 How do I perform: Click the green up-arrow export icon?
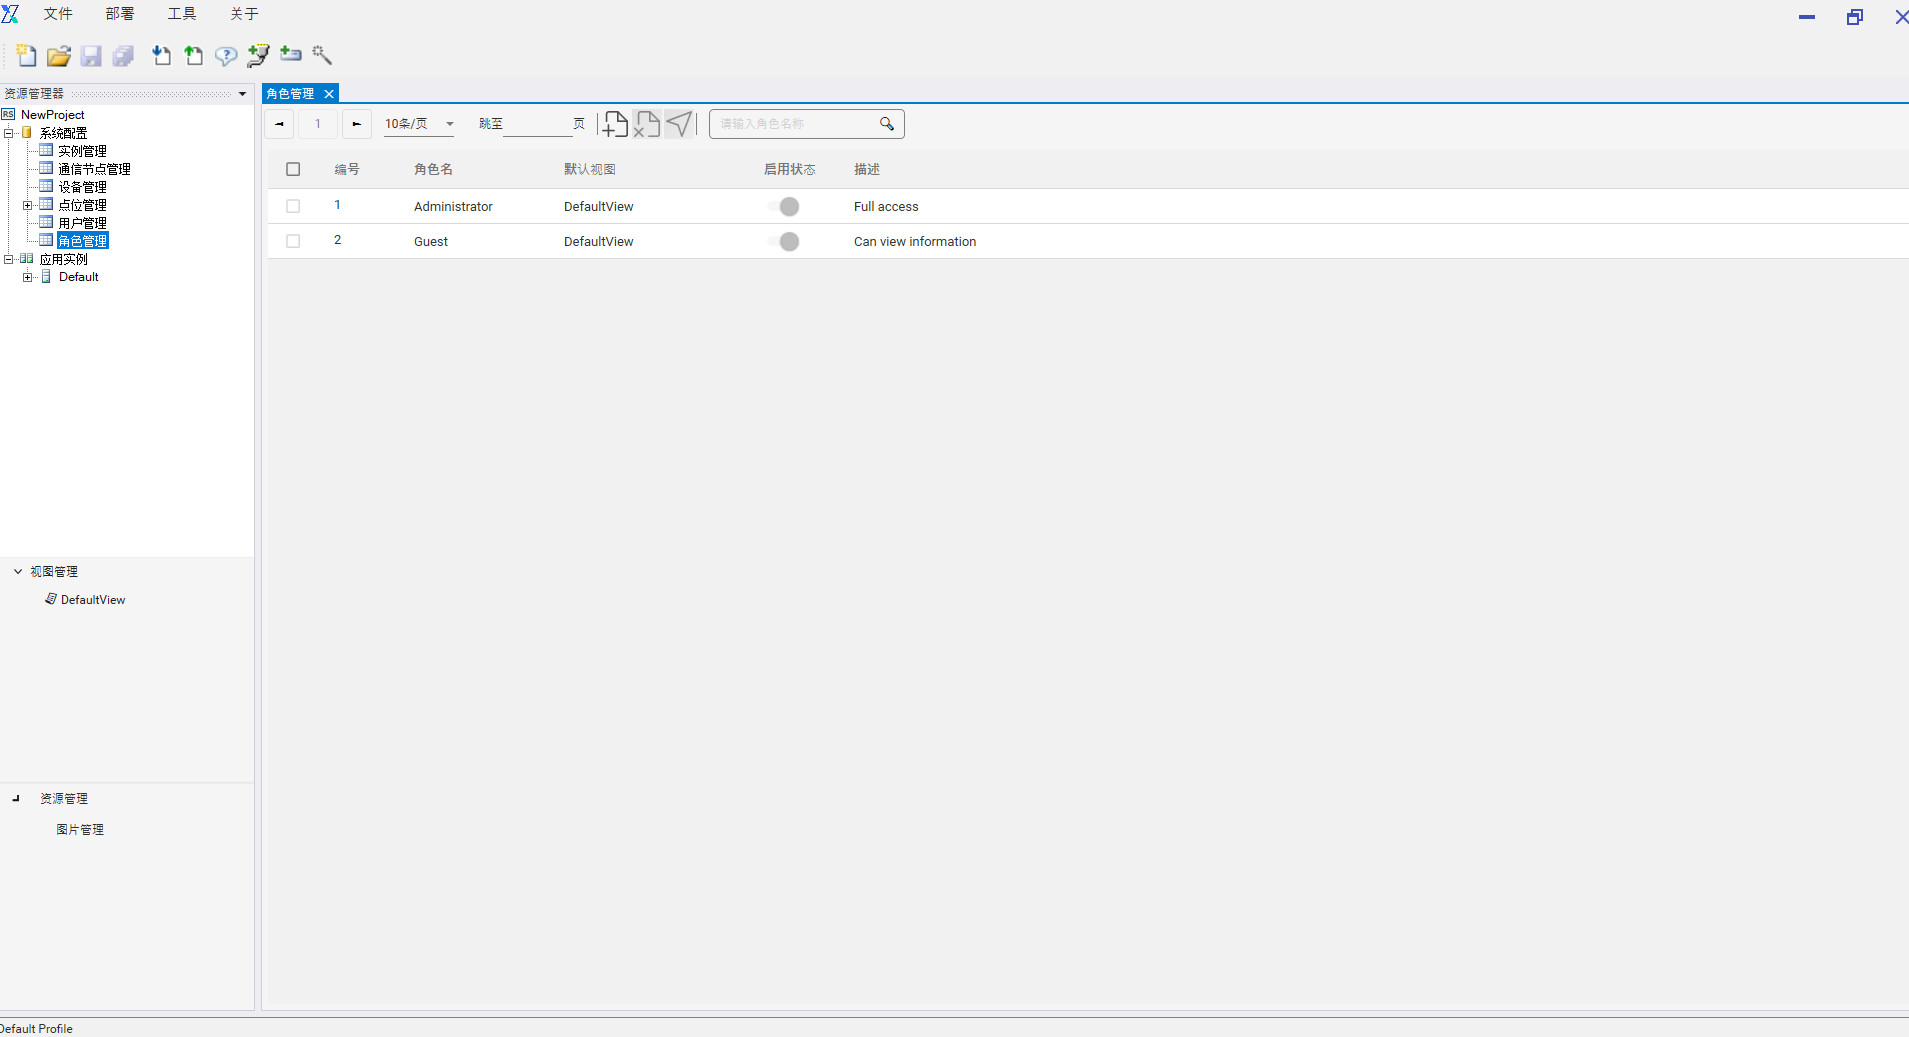coord(193,56)
